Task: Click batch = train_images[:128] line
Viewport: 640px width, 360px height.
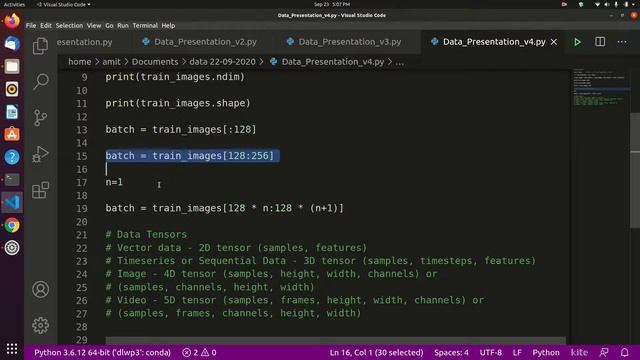Action: 181,129
